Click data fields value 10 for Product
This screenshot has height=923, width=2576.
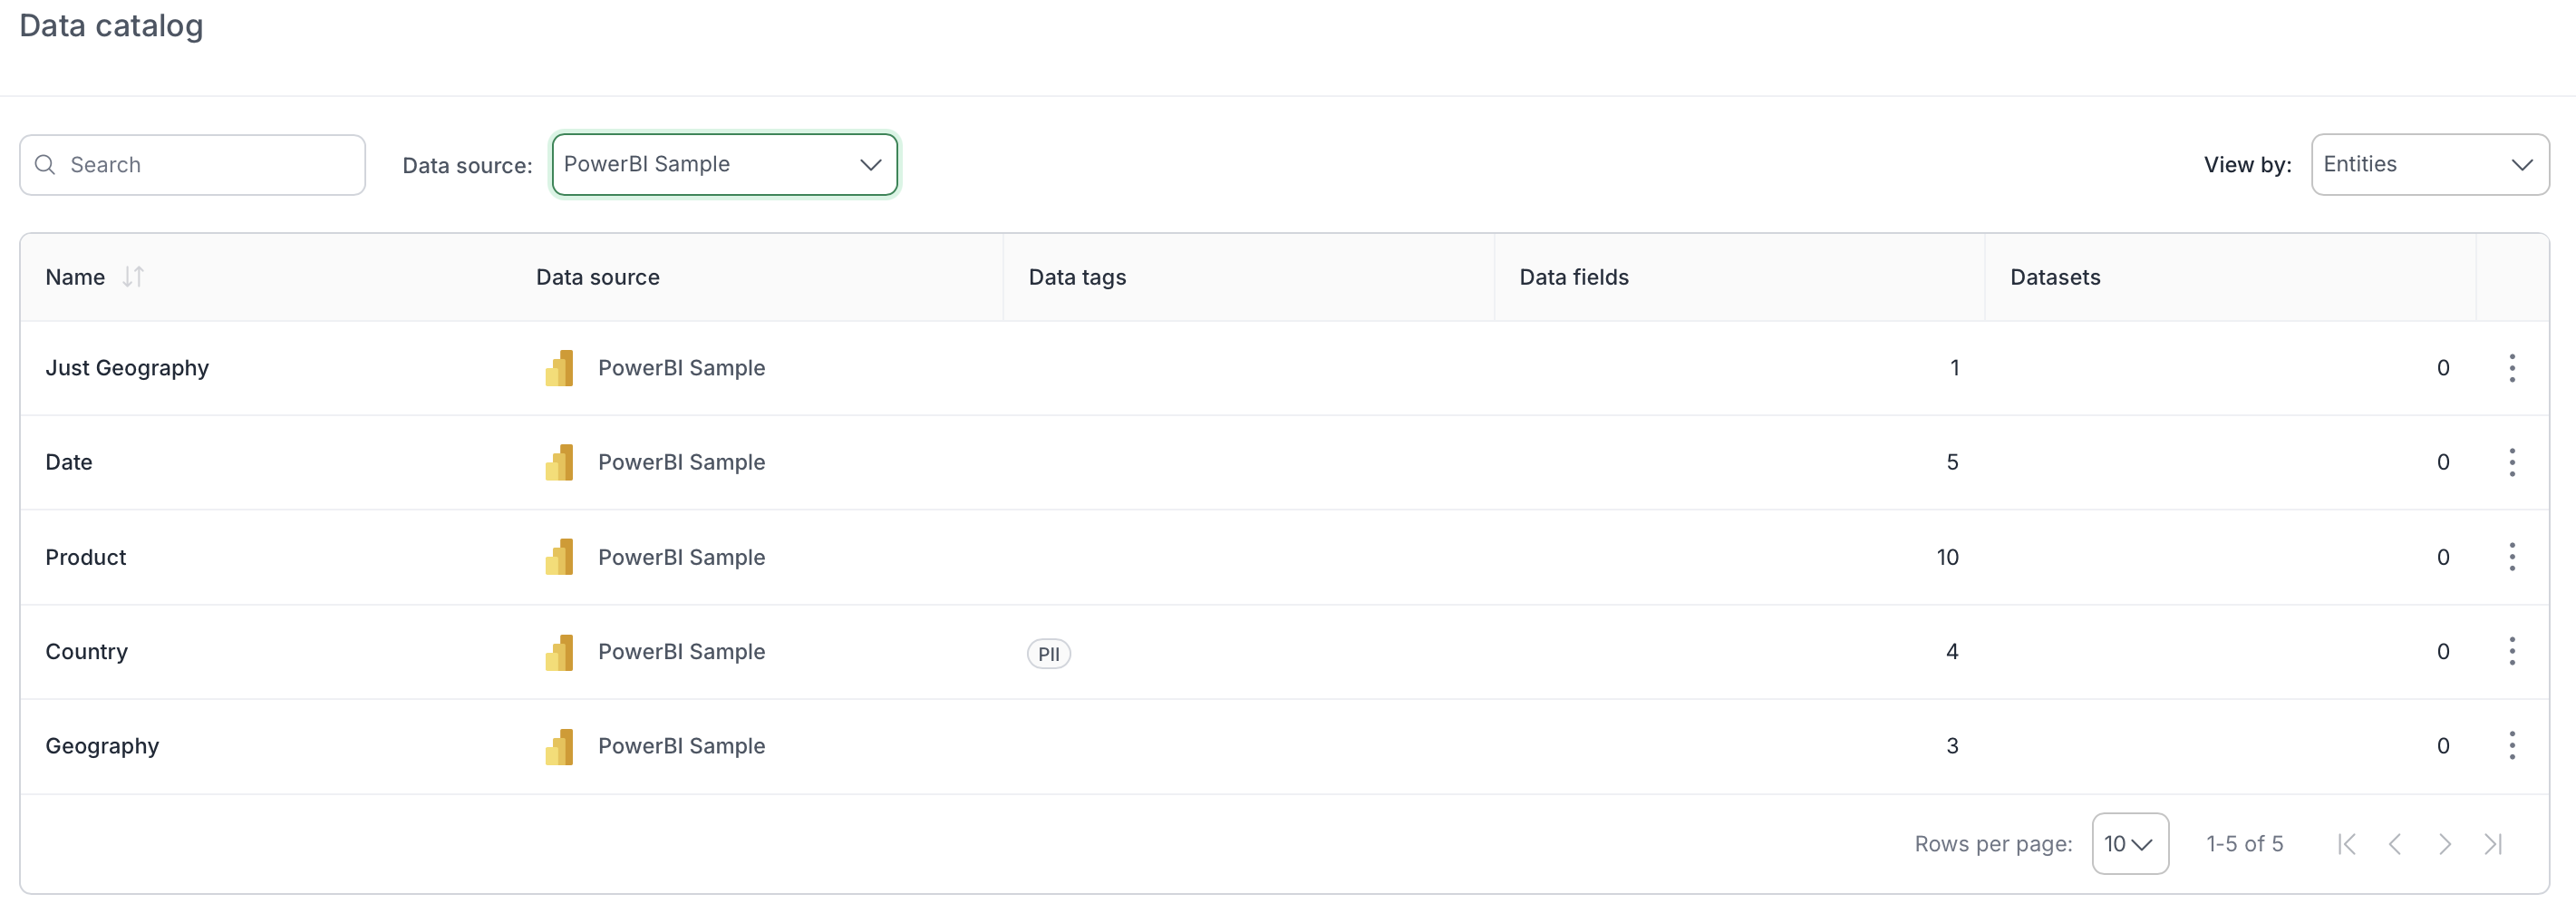pos(1947,557)
